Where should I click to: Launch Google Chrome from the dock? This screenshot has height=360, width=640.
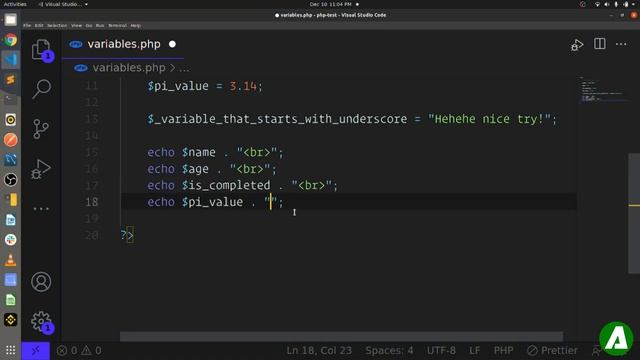(x=11, y=40)
